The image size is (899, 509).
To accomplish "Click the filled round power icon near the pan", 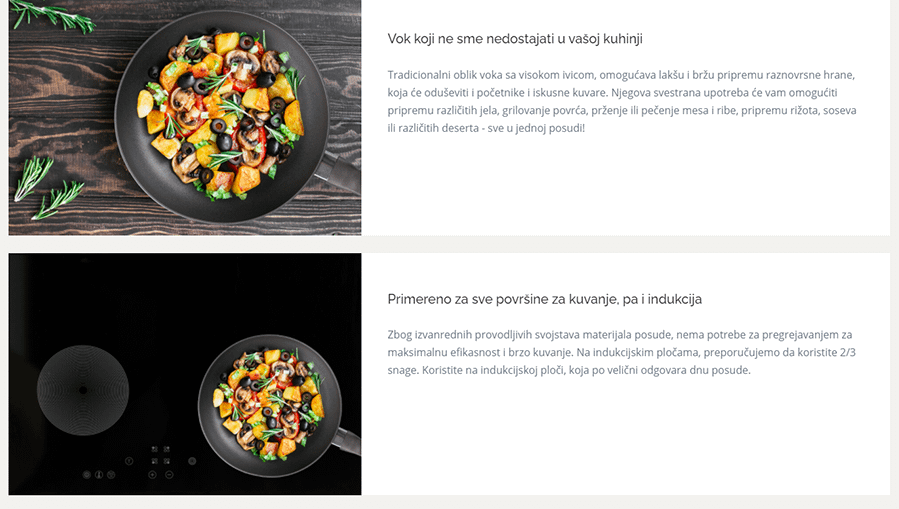I will (192, 461).
